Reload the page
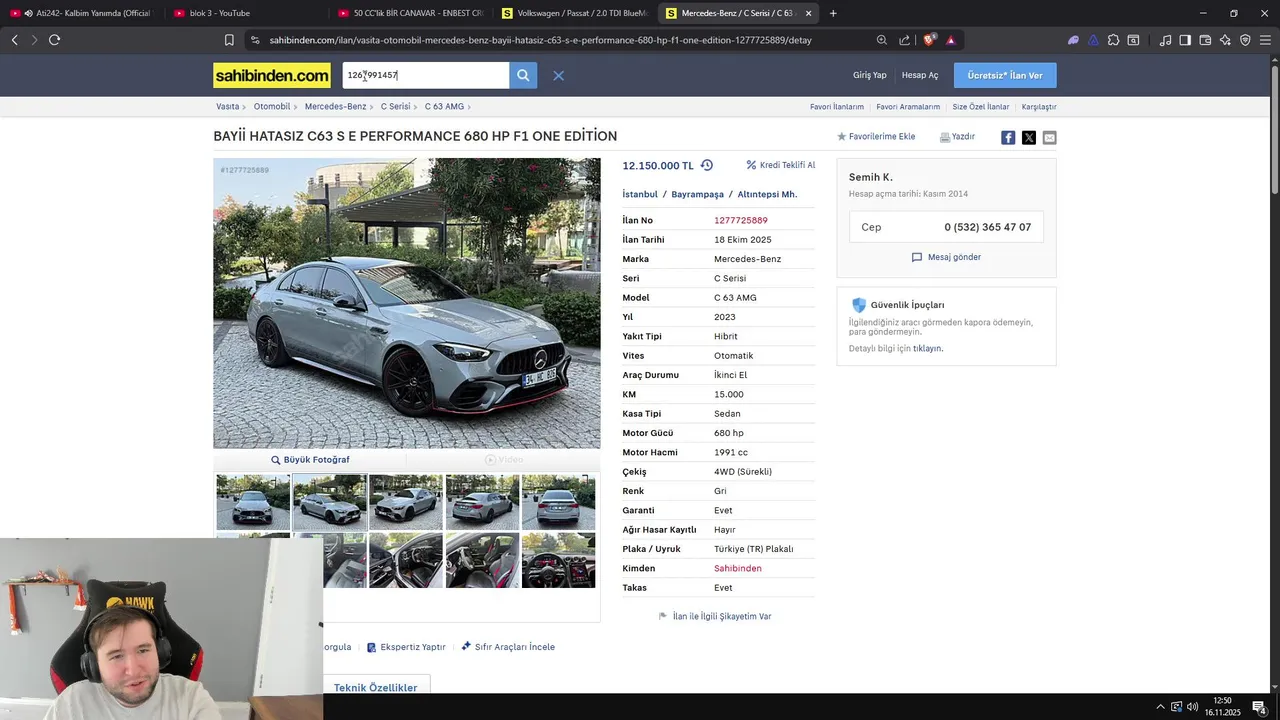Screen dimensions: 1280x720 [54, 40]
